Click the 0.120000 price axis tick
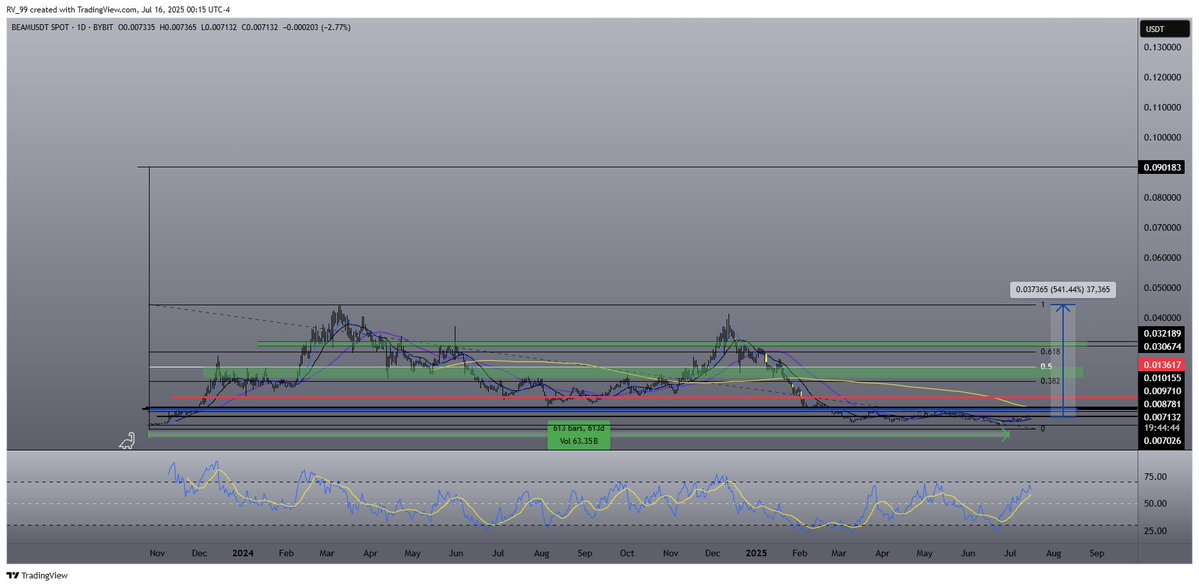The width and height of the screenshot is (1199, 587). coord(1160,77)
